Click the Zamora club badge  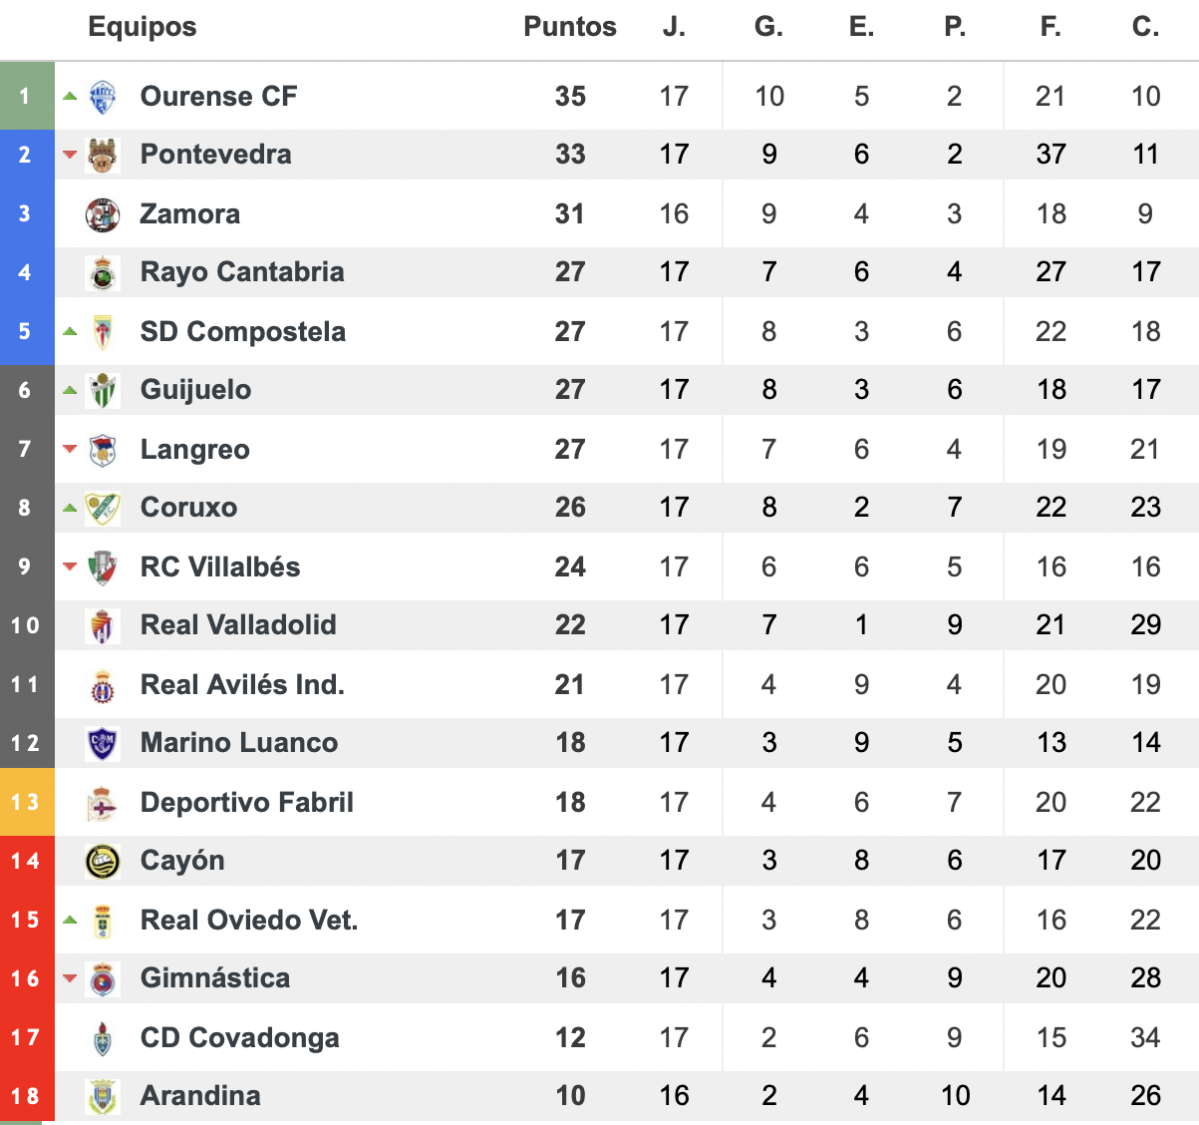[102, 215]
